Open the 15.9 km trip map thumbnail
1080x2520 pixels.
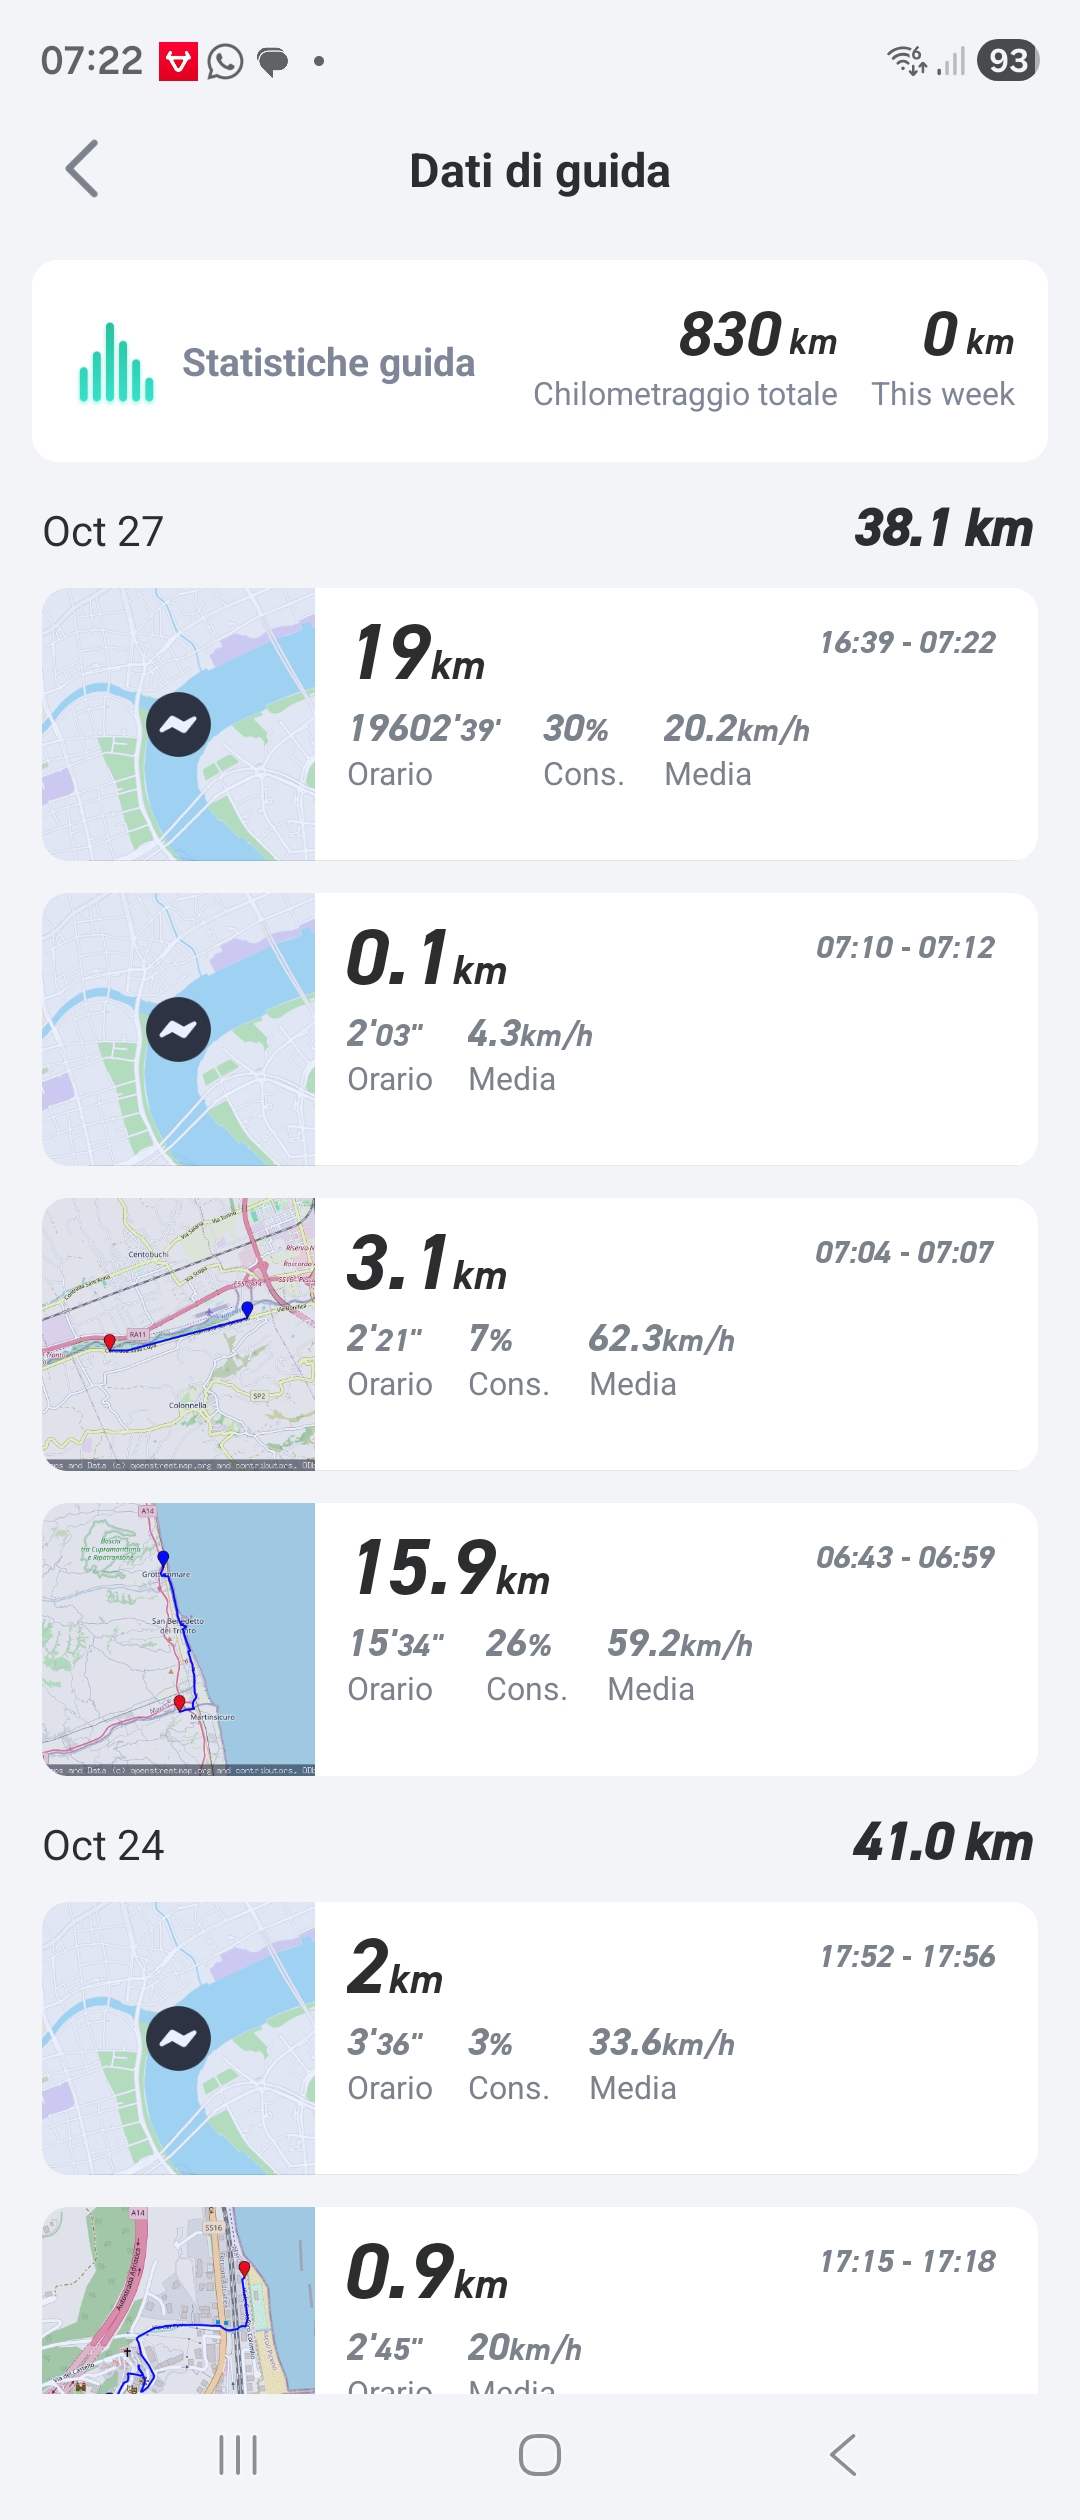coord(178,1639)
